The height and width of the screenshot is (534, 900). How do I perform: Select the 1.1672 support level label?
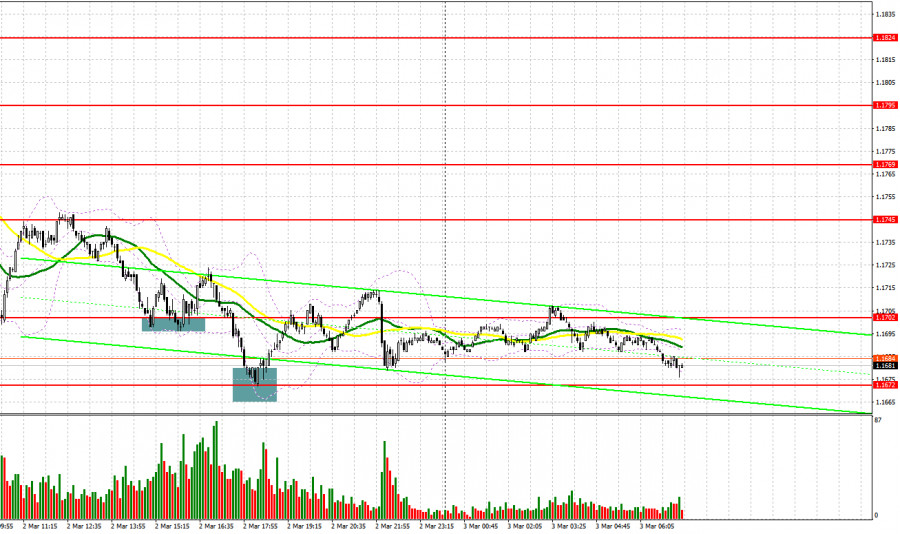coord(883,385)
